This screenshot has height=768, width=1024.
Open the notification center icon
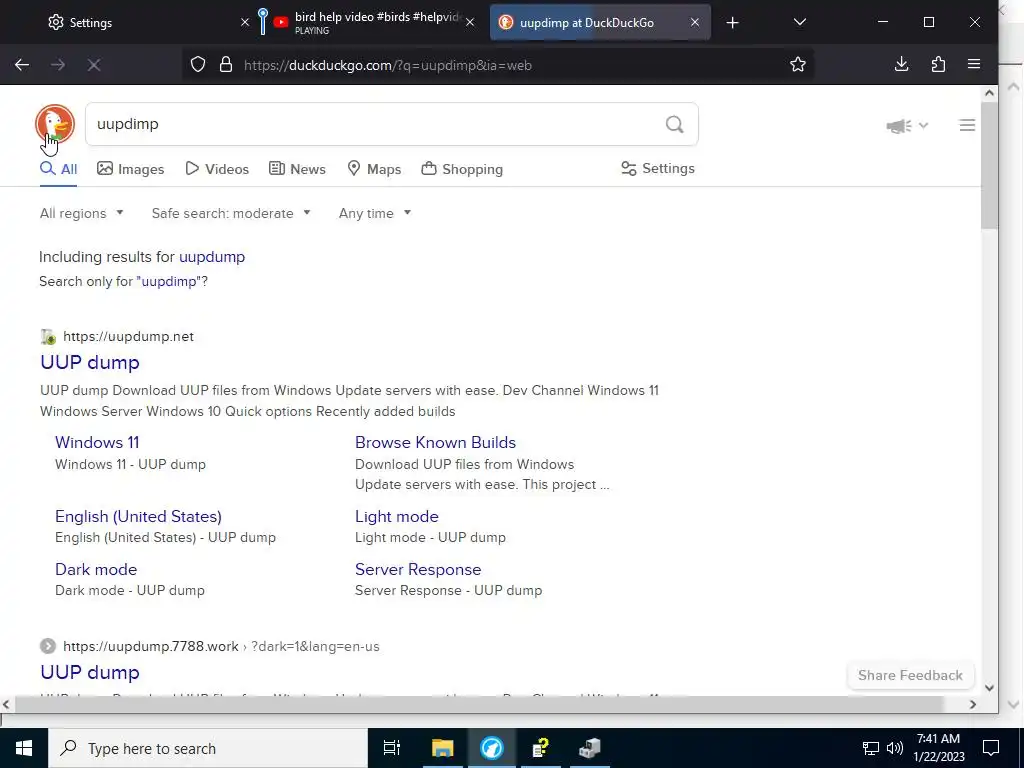point(991,748)
